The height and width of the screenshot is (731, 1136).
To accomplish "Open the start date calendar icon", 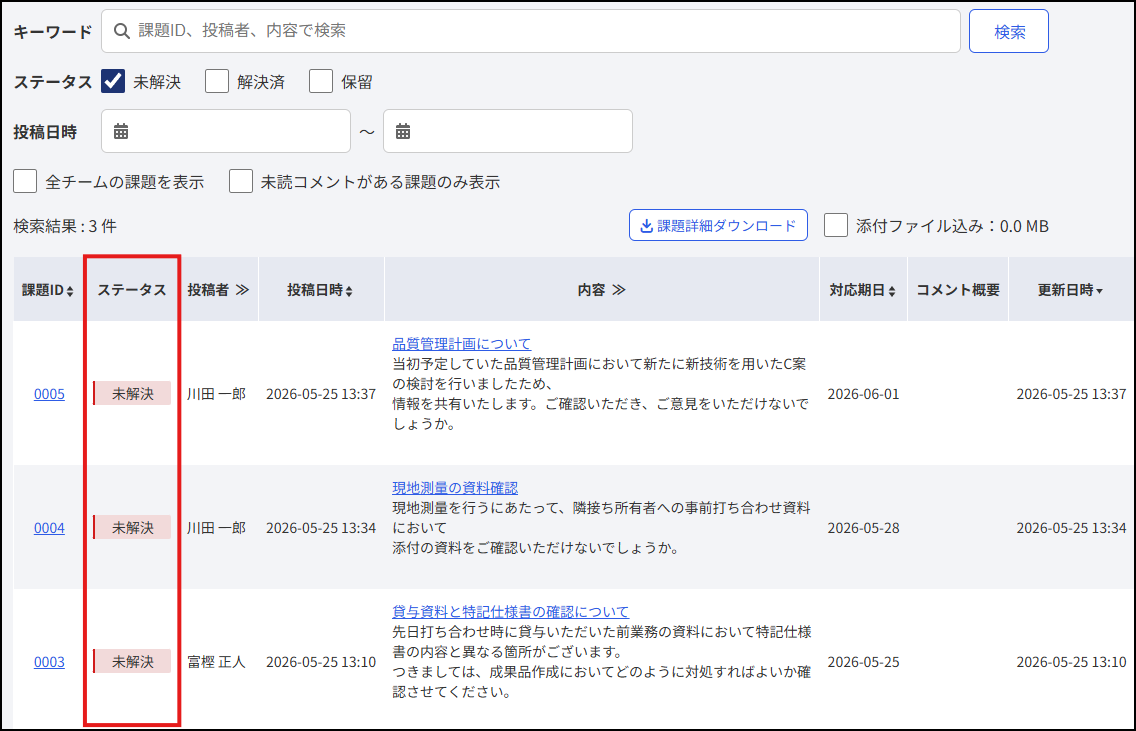I will point(121,131).
